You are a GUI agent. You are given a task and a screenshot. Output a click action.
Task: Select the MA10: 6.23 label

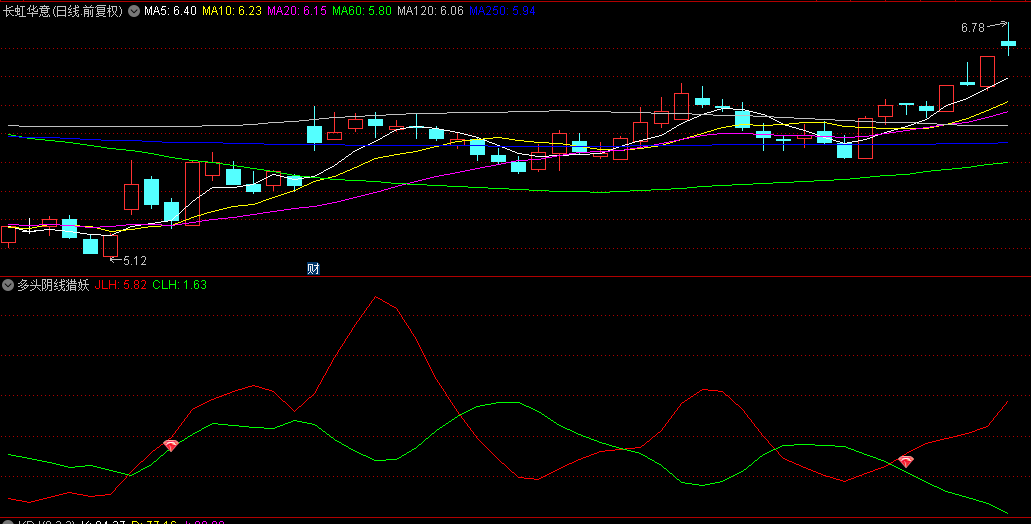coord(231,11)
